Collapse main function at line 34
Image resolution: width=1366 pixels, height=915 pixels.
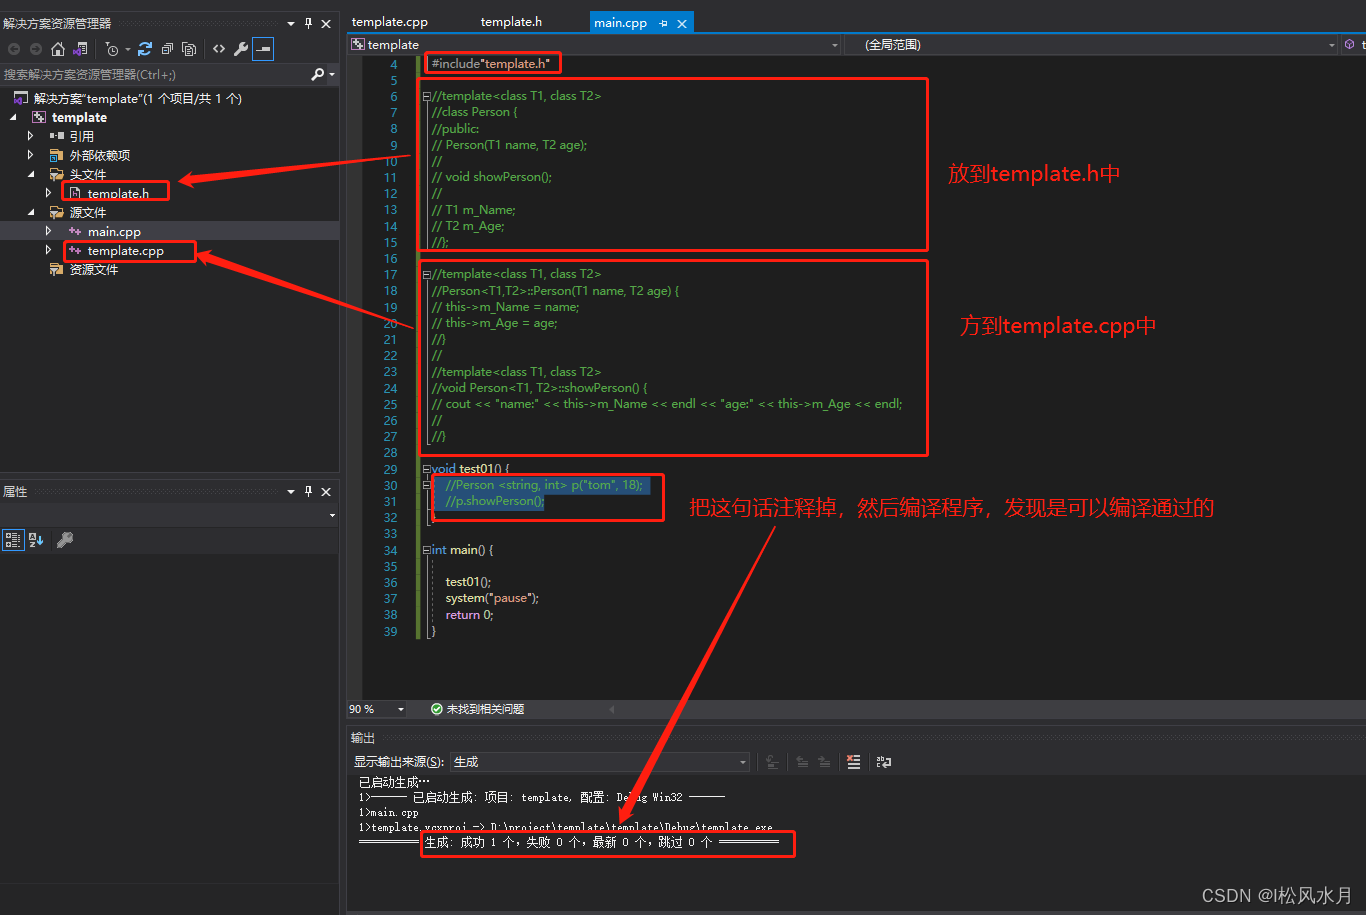[426, 550]
